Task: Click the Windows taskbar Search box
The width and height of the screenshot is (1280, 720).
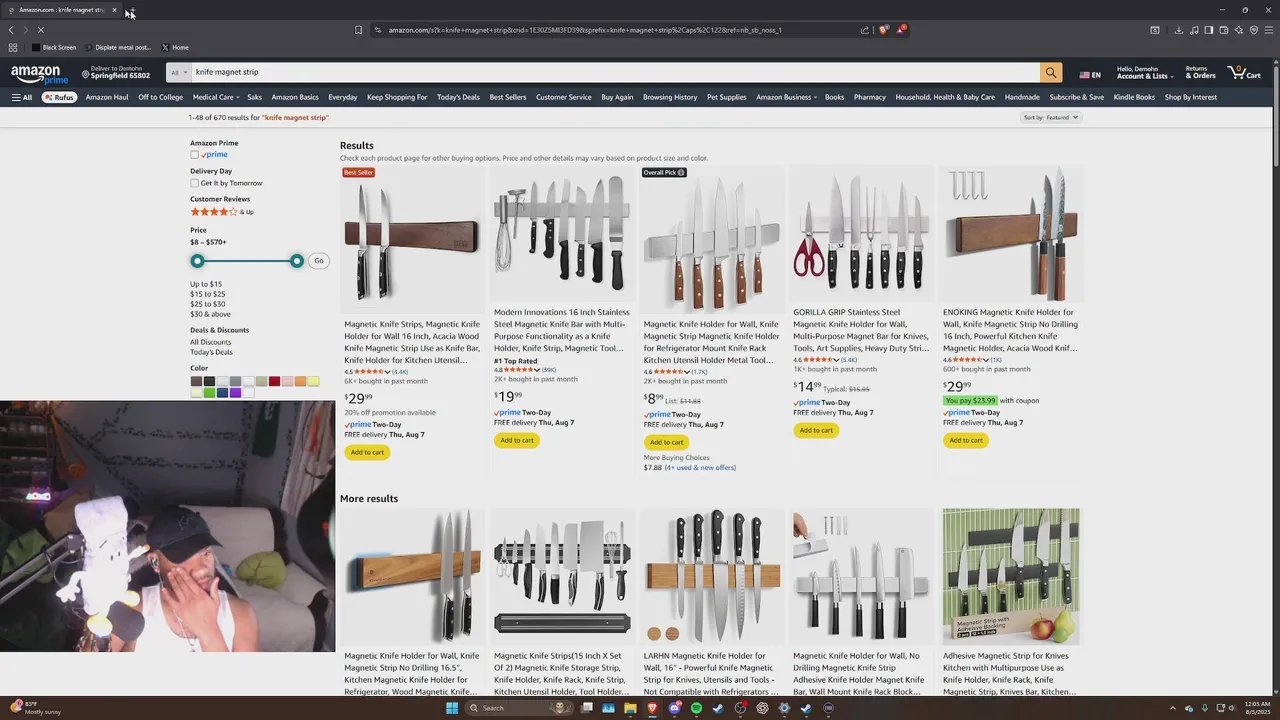Action: 520,708
